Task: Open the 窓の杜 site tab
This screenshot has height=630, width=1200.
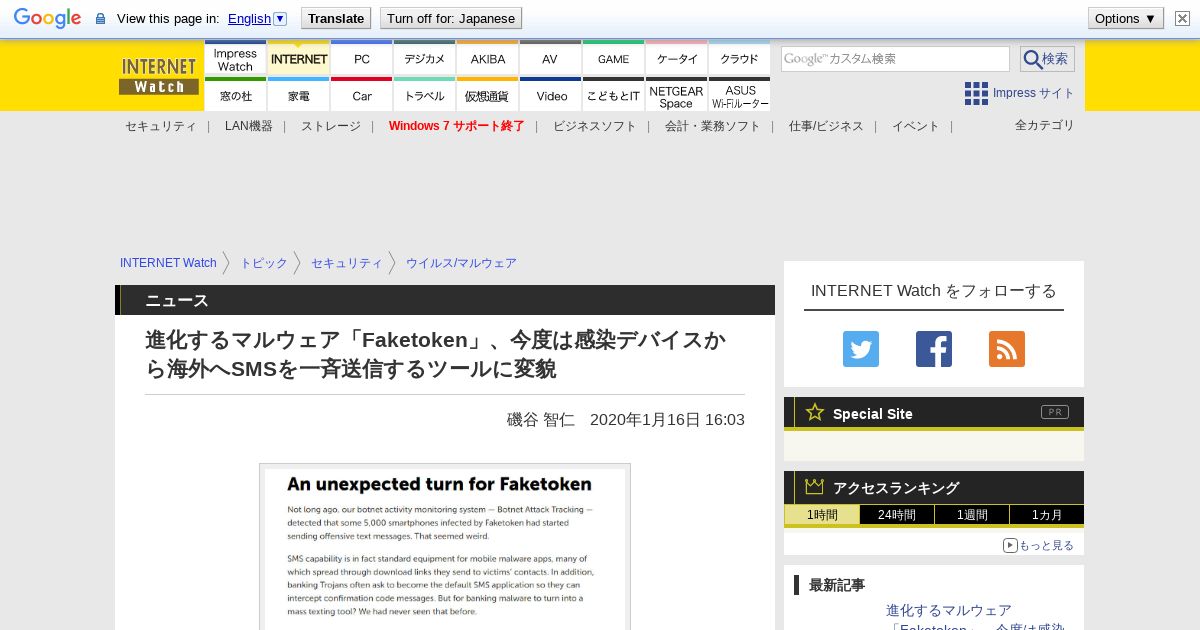Action: pos(235,95)
